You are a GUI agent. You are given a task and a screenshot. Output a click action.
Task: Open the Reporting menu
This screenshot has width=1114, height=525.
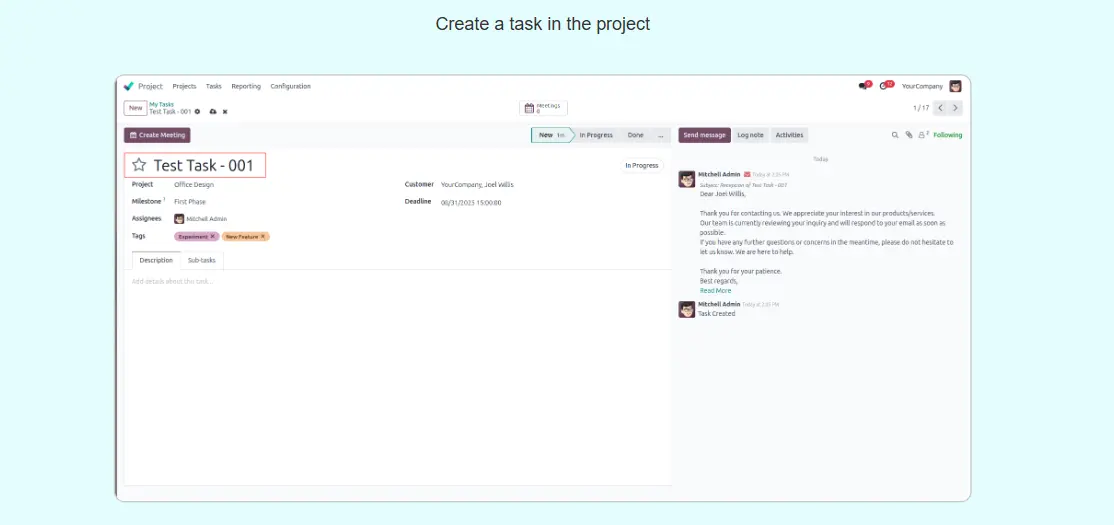(246, 86)
